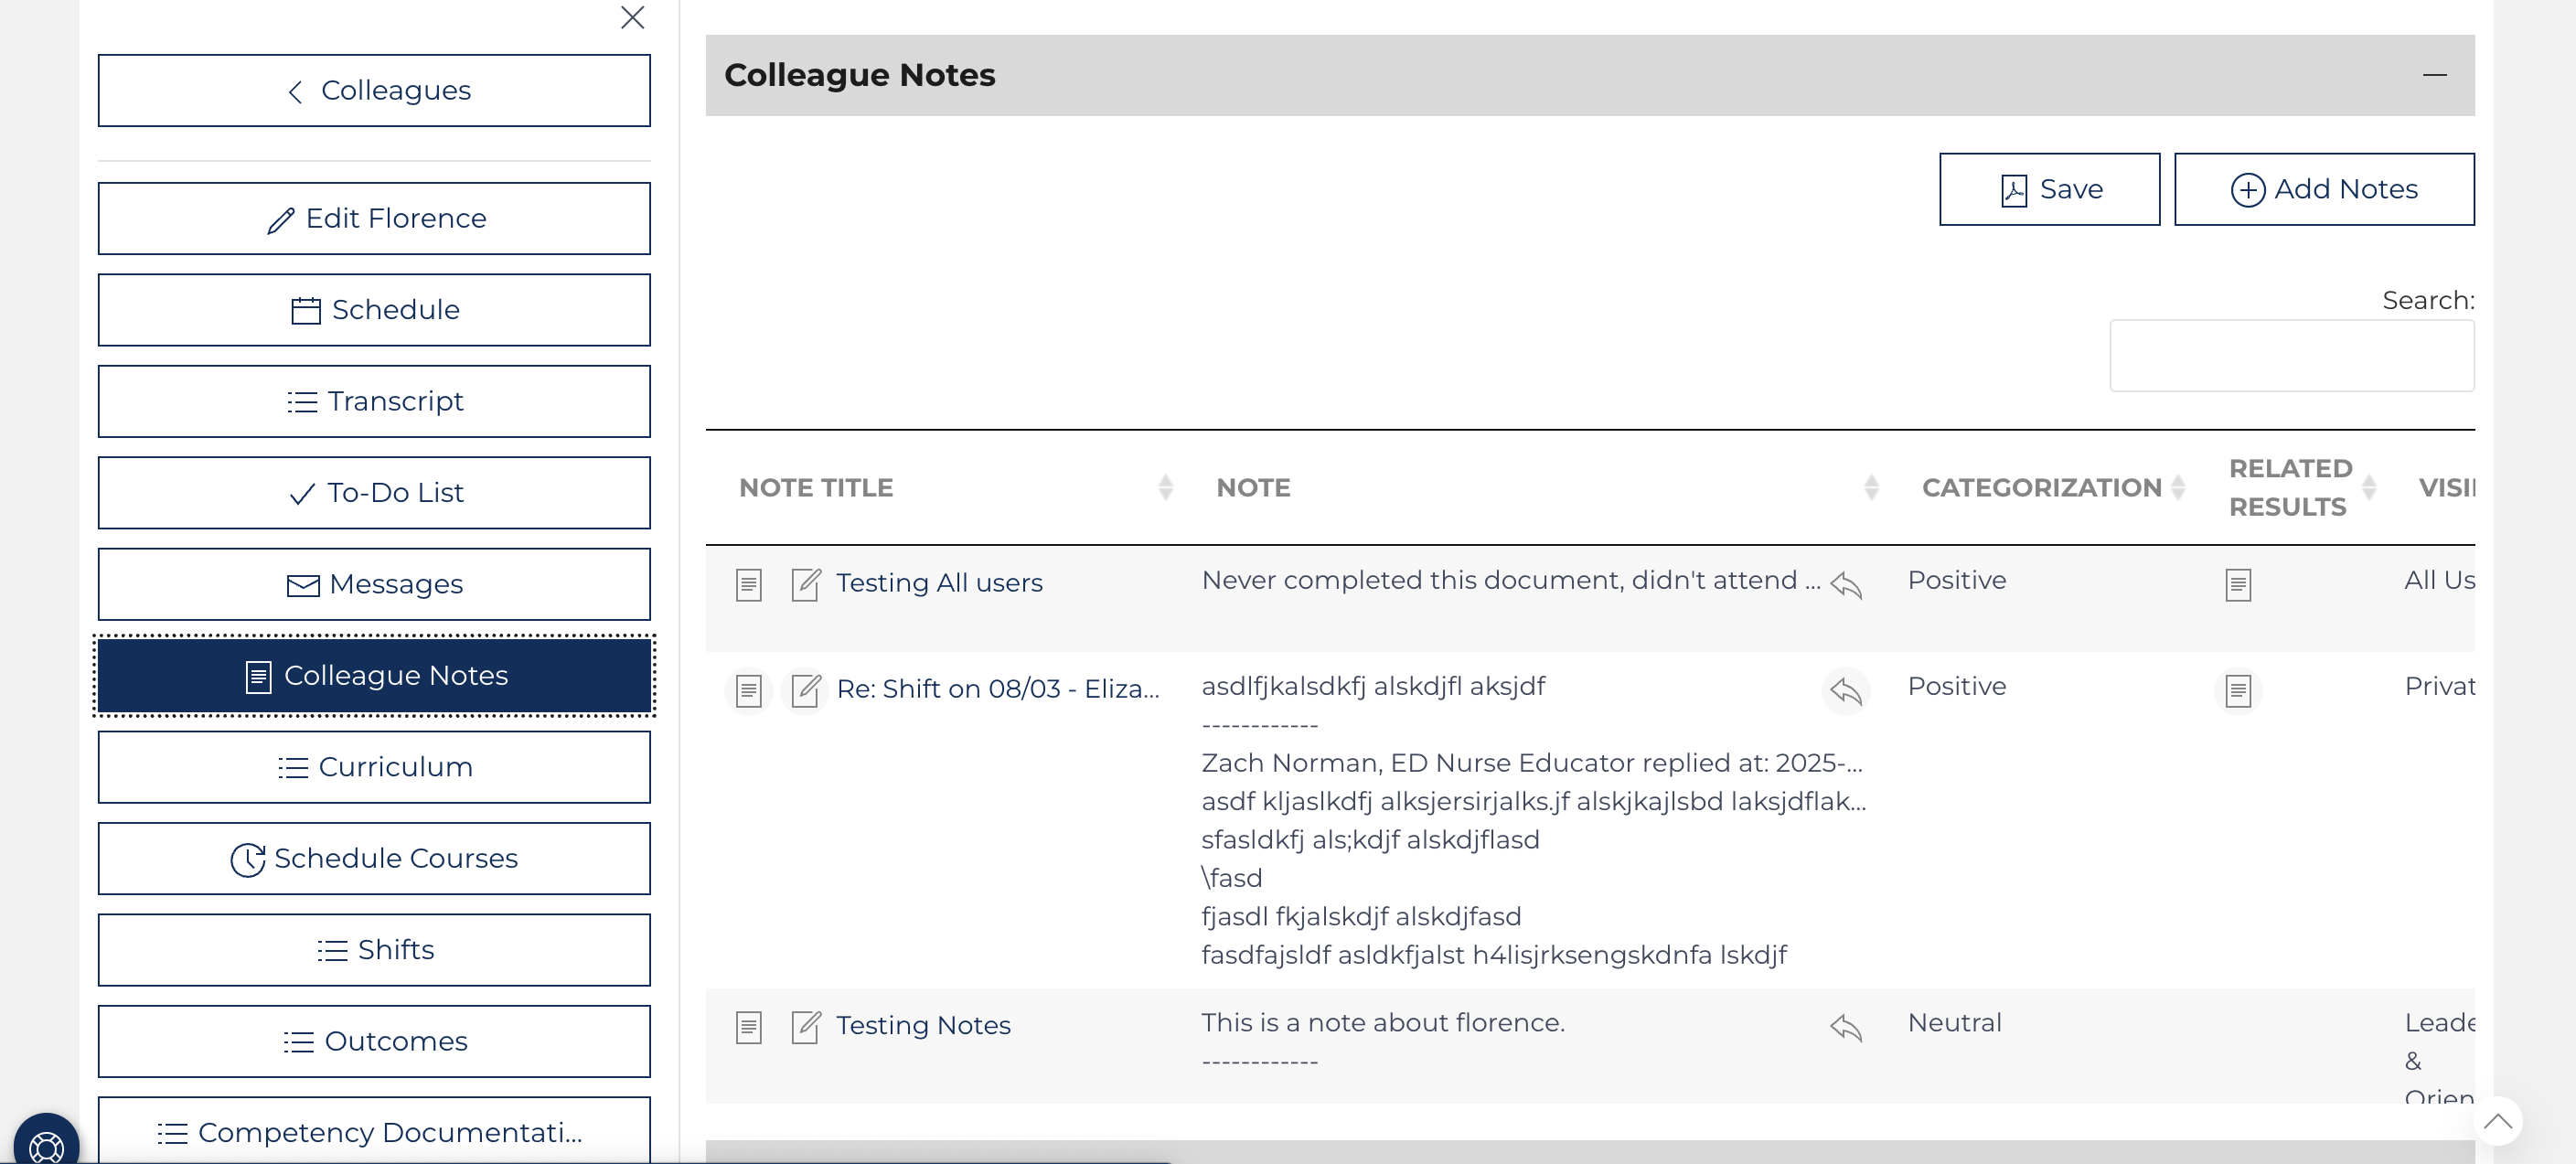Open related results document icon for Testing All users
The image size is (2576, 1164).
pos(2239,584)
